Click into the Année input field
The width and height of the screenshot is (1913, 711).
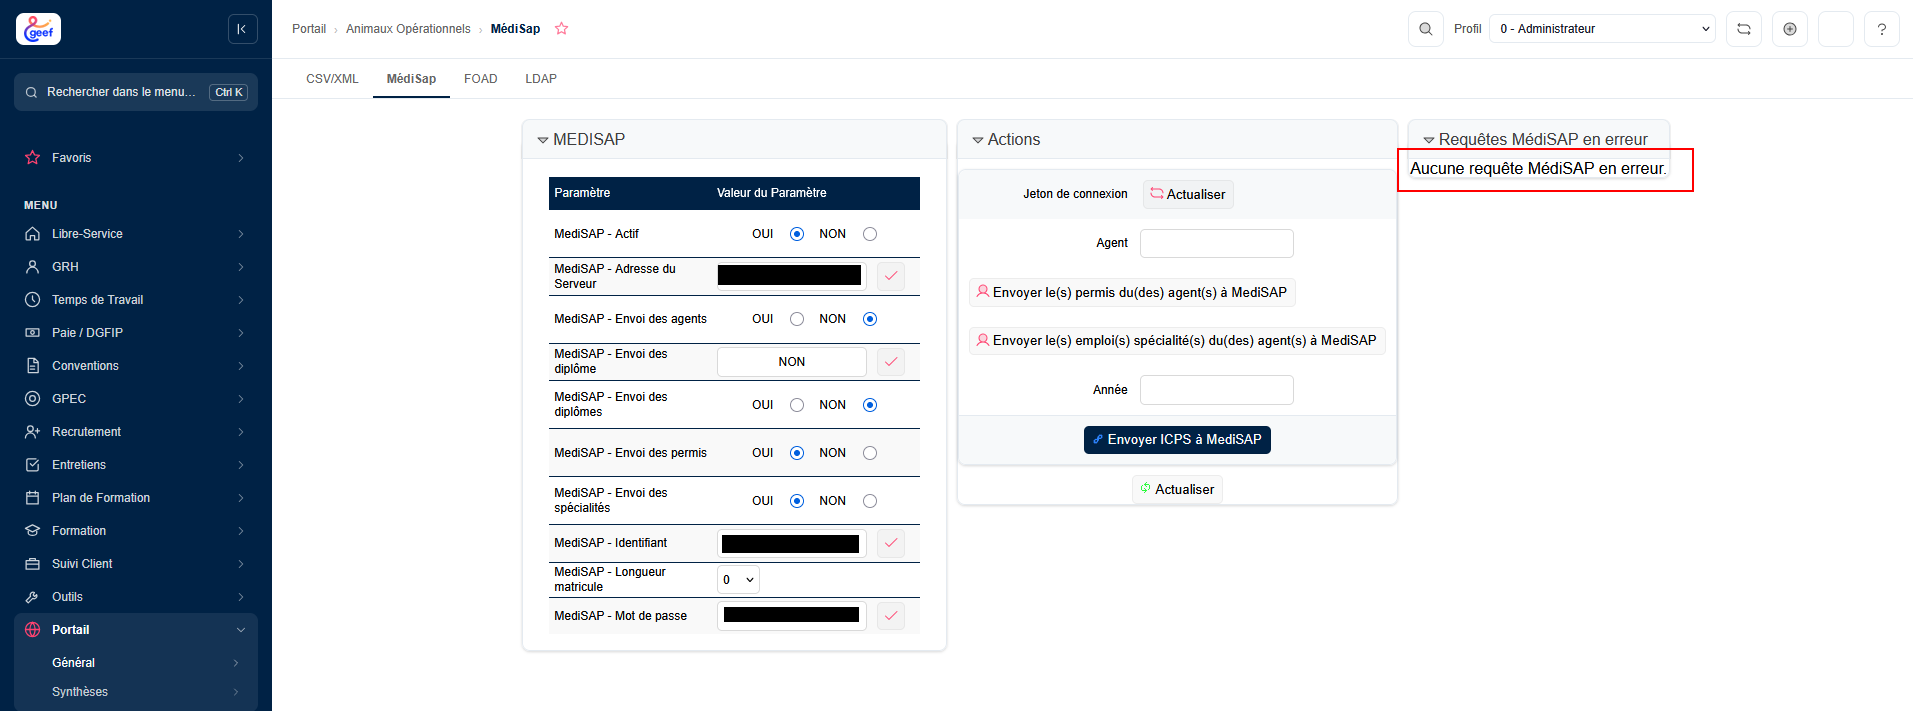pos(1217,390)
